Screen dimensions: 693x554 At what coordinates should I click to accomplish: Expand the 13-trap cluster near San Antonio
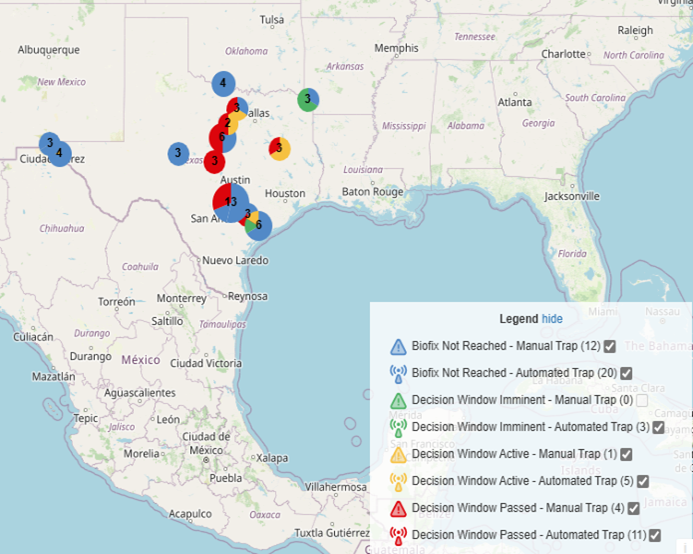(231, 202)
